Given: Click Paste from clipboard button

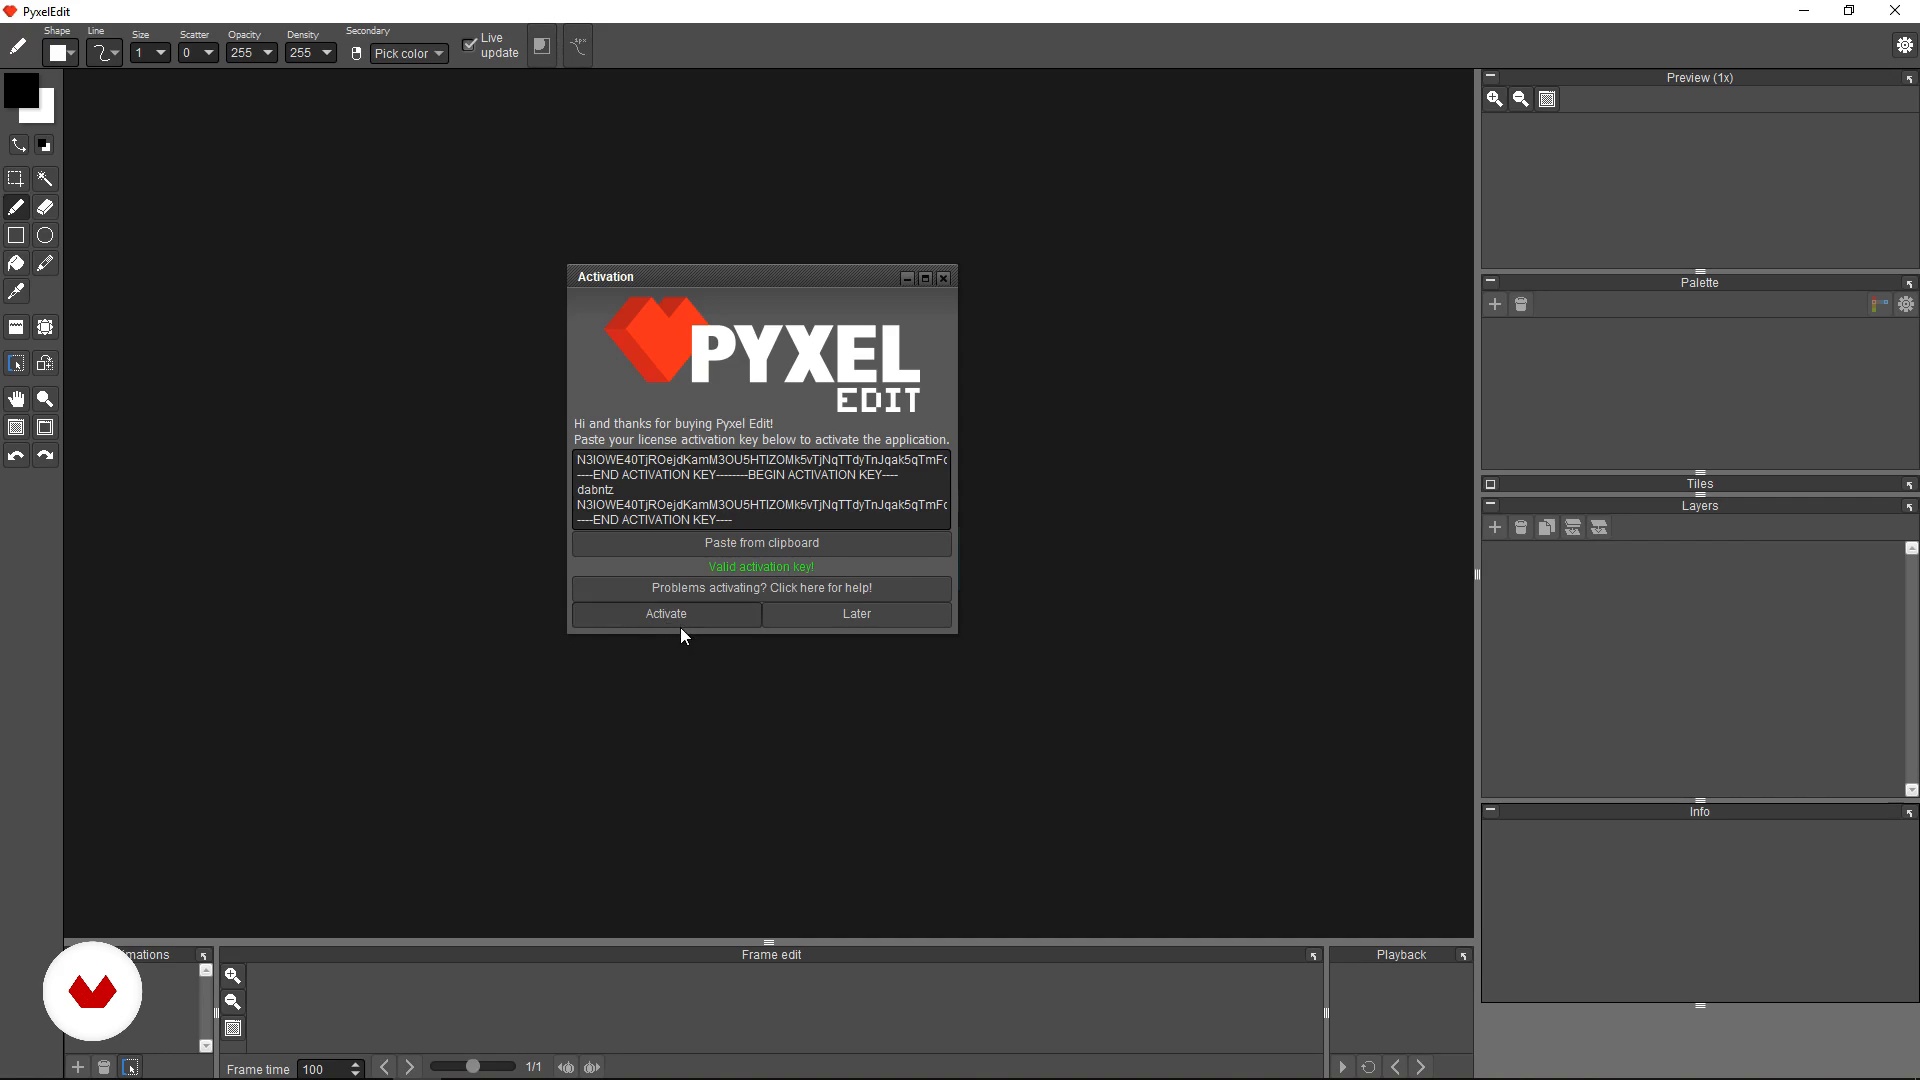Looking at the screenshot, I should coord(762,543).
